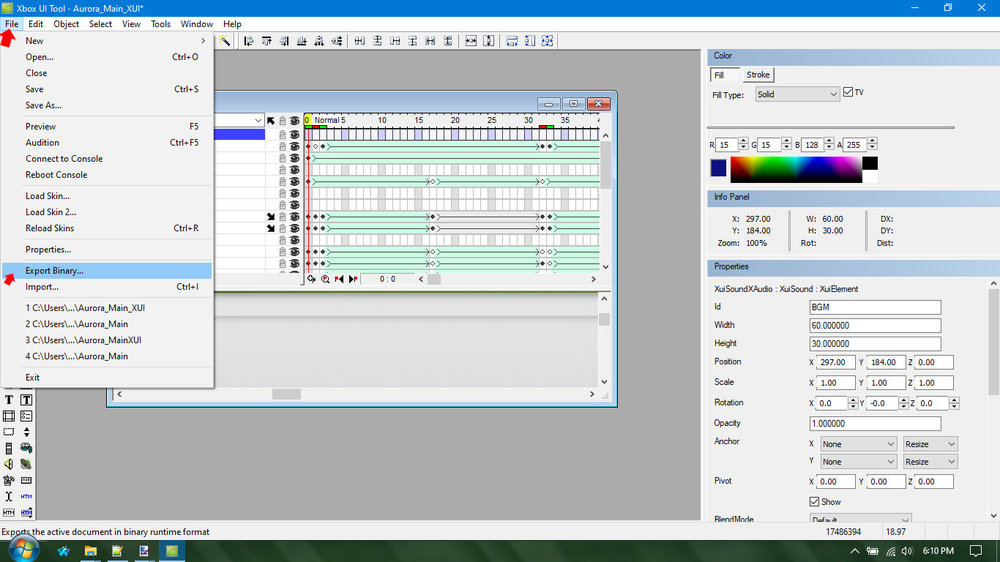Switch to the Fill tab
This screenshot has width=1000, height=562.
(x=724, y=75)
